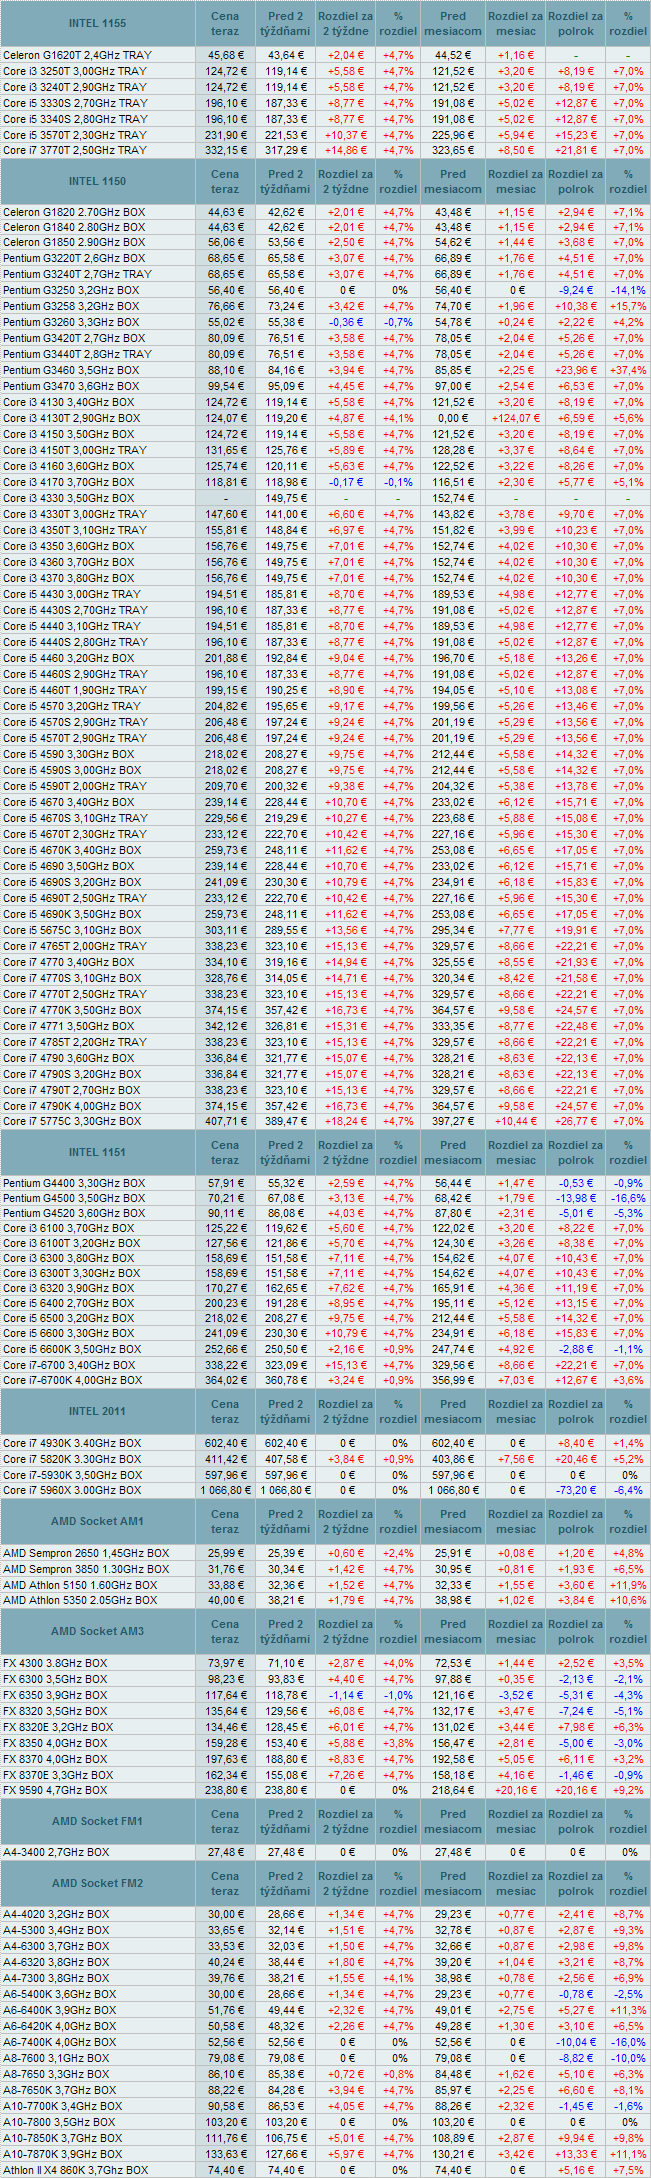The height and width of the screenshot is (2178, 651).
Task: Click Athlon II X4 860K 3,7Ghz BOX row name
Action: pyautogui.click(x=75, y=2170)
